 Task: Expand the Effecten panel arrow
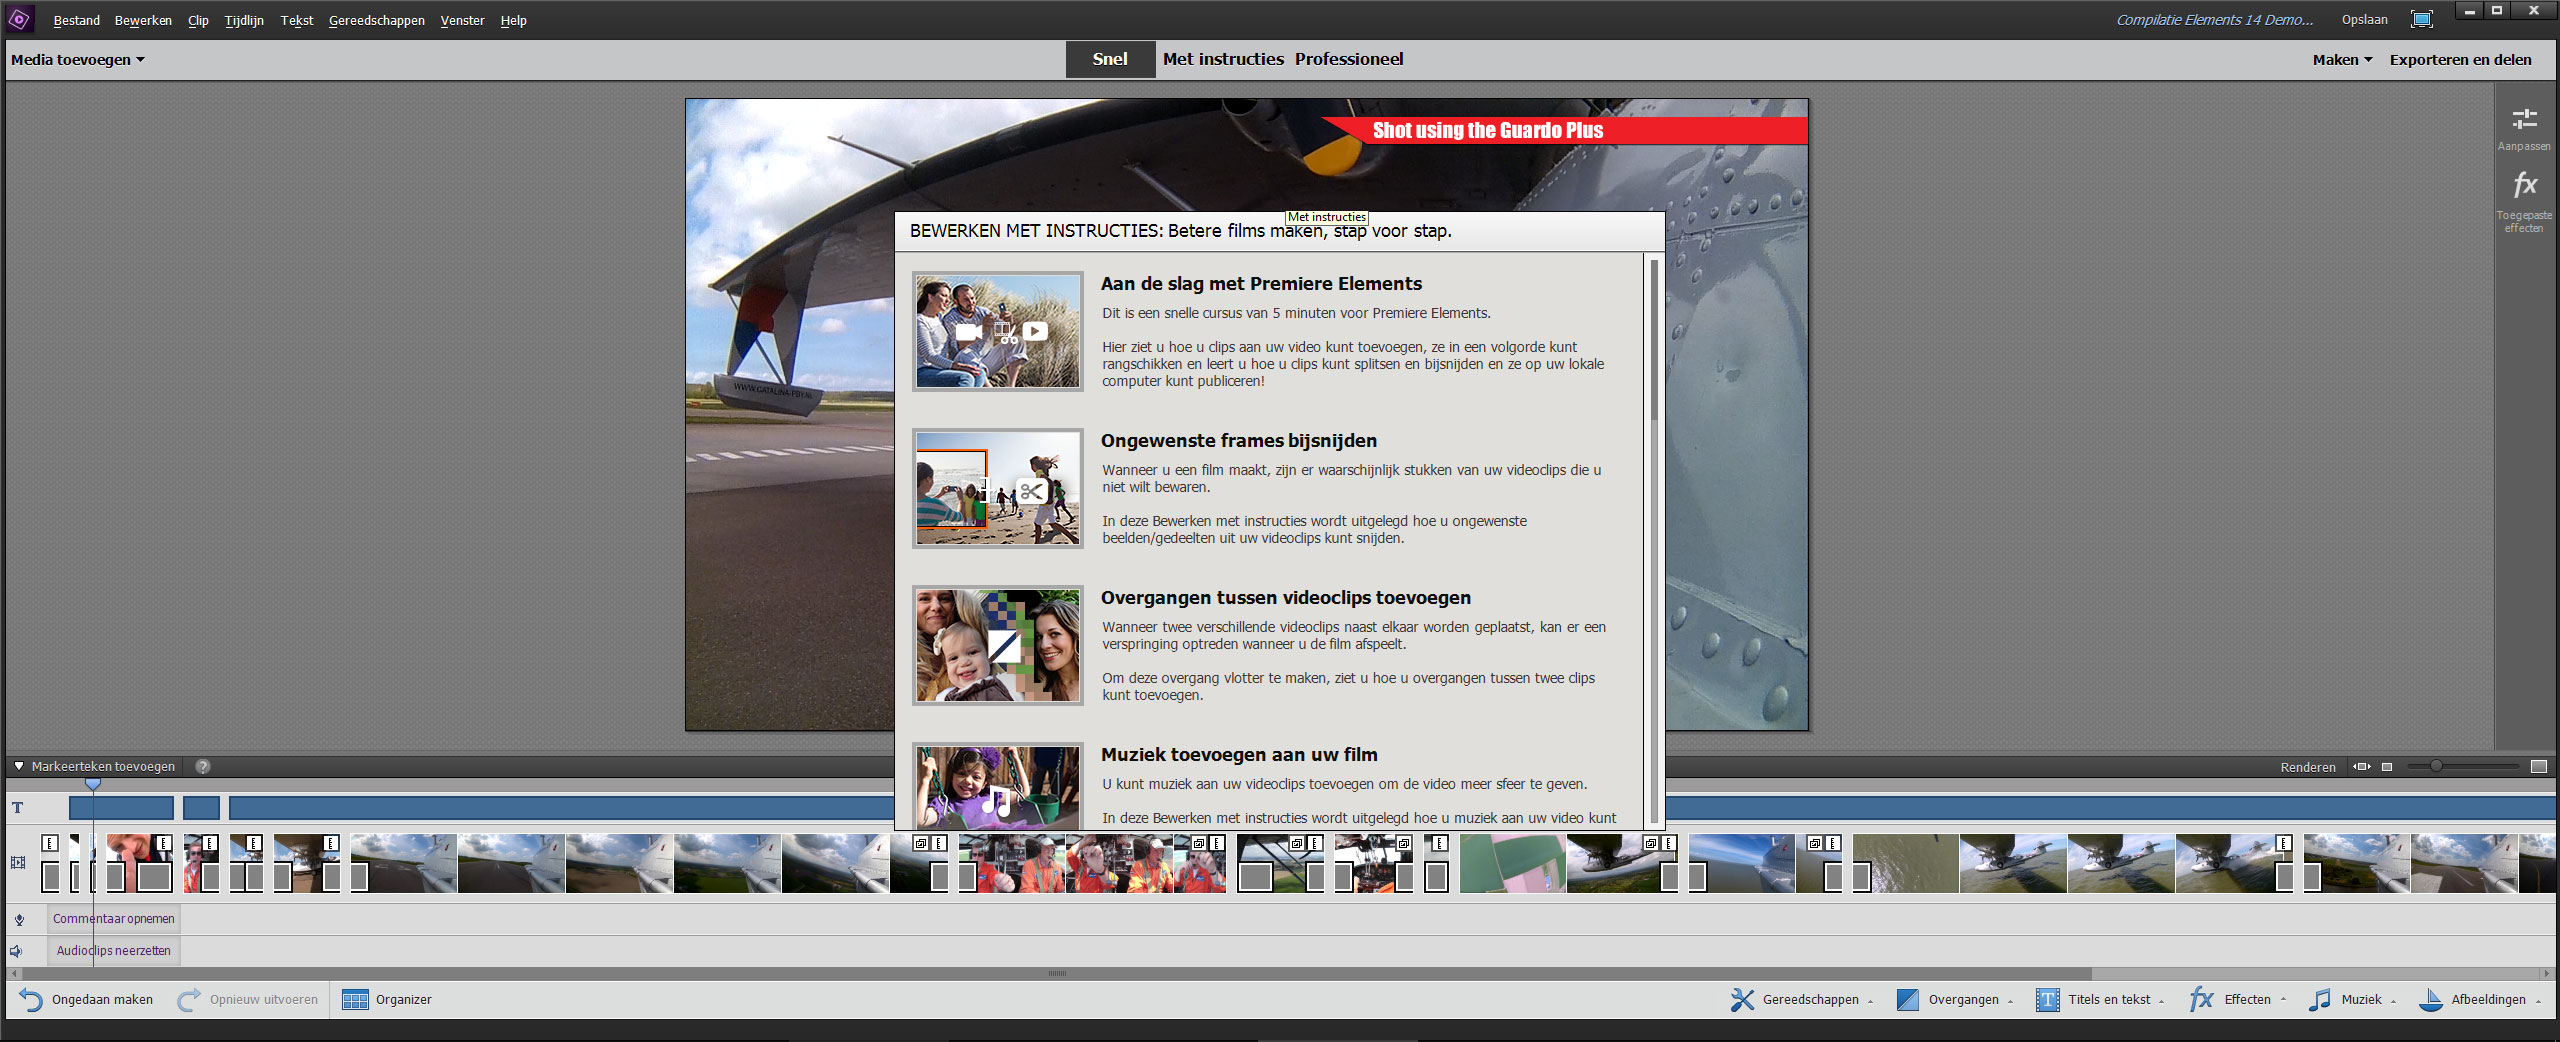click(2283, 999)
